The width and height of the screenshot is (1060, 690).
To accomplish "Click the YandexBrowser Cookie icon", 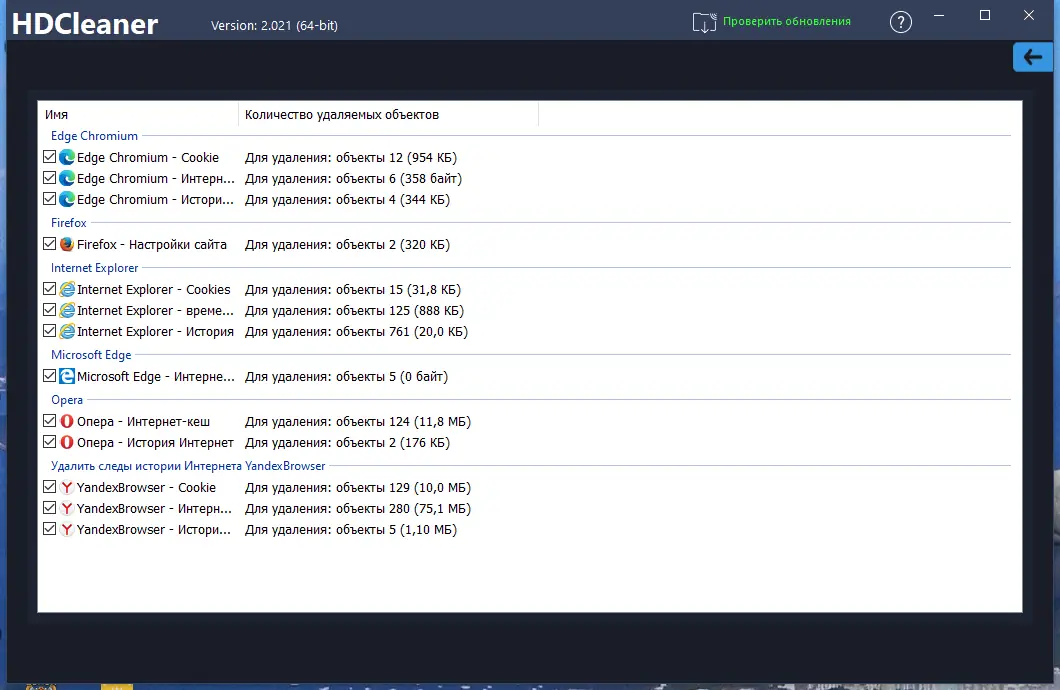I will (67, 487).
